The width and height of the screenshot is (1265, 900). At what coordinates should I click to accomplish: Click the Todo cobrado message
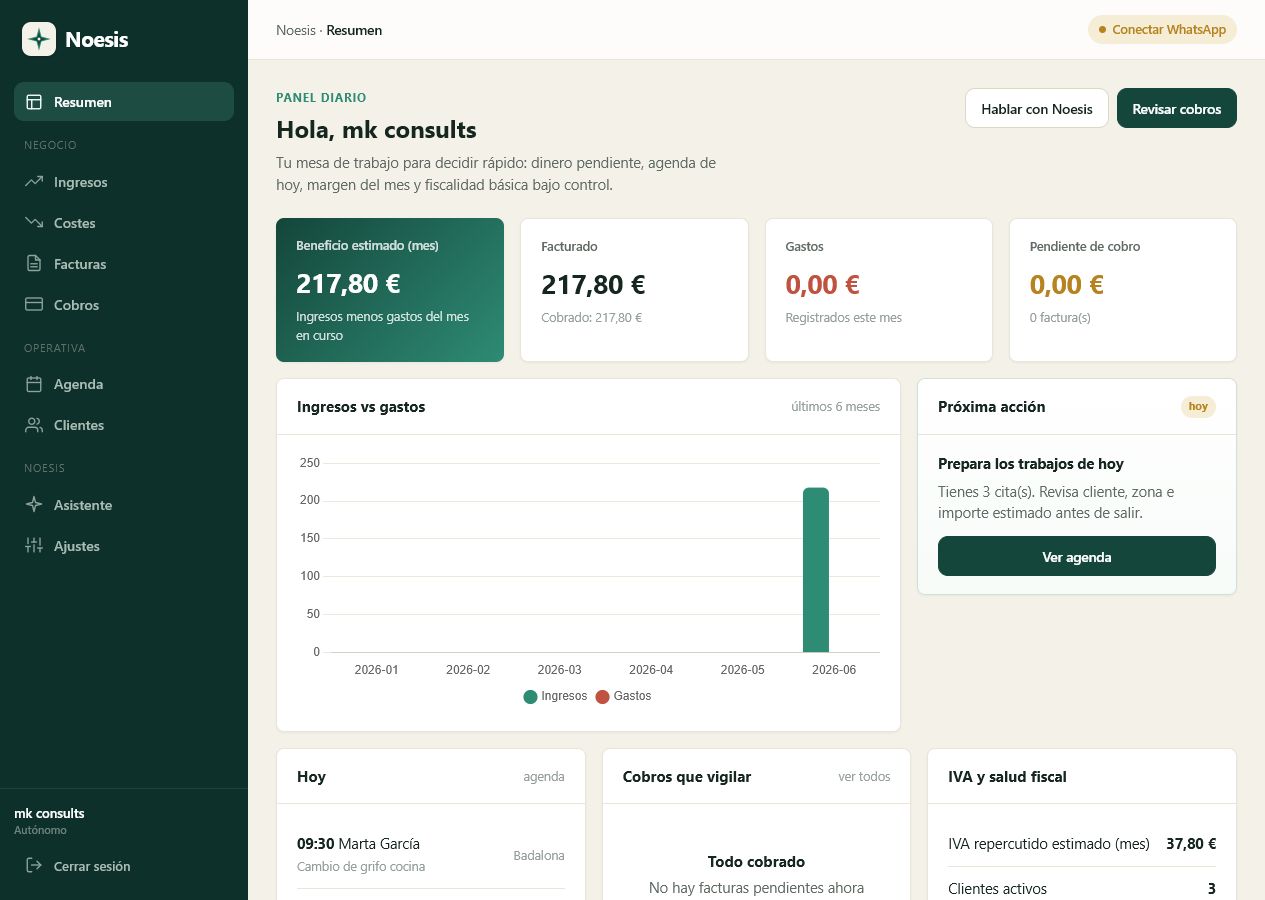756,862
